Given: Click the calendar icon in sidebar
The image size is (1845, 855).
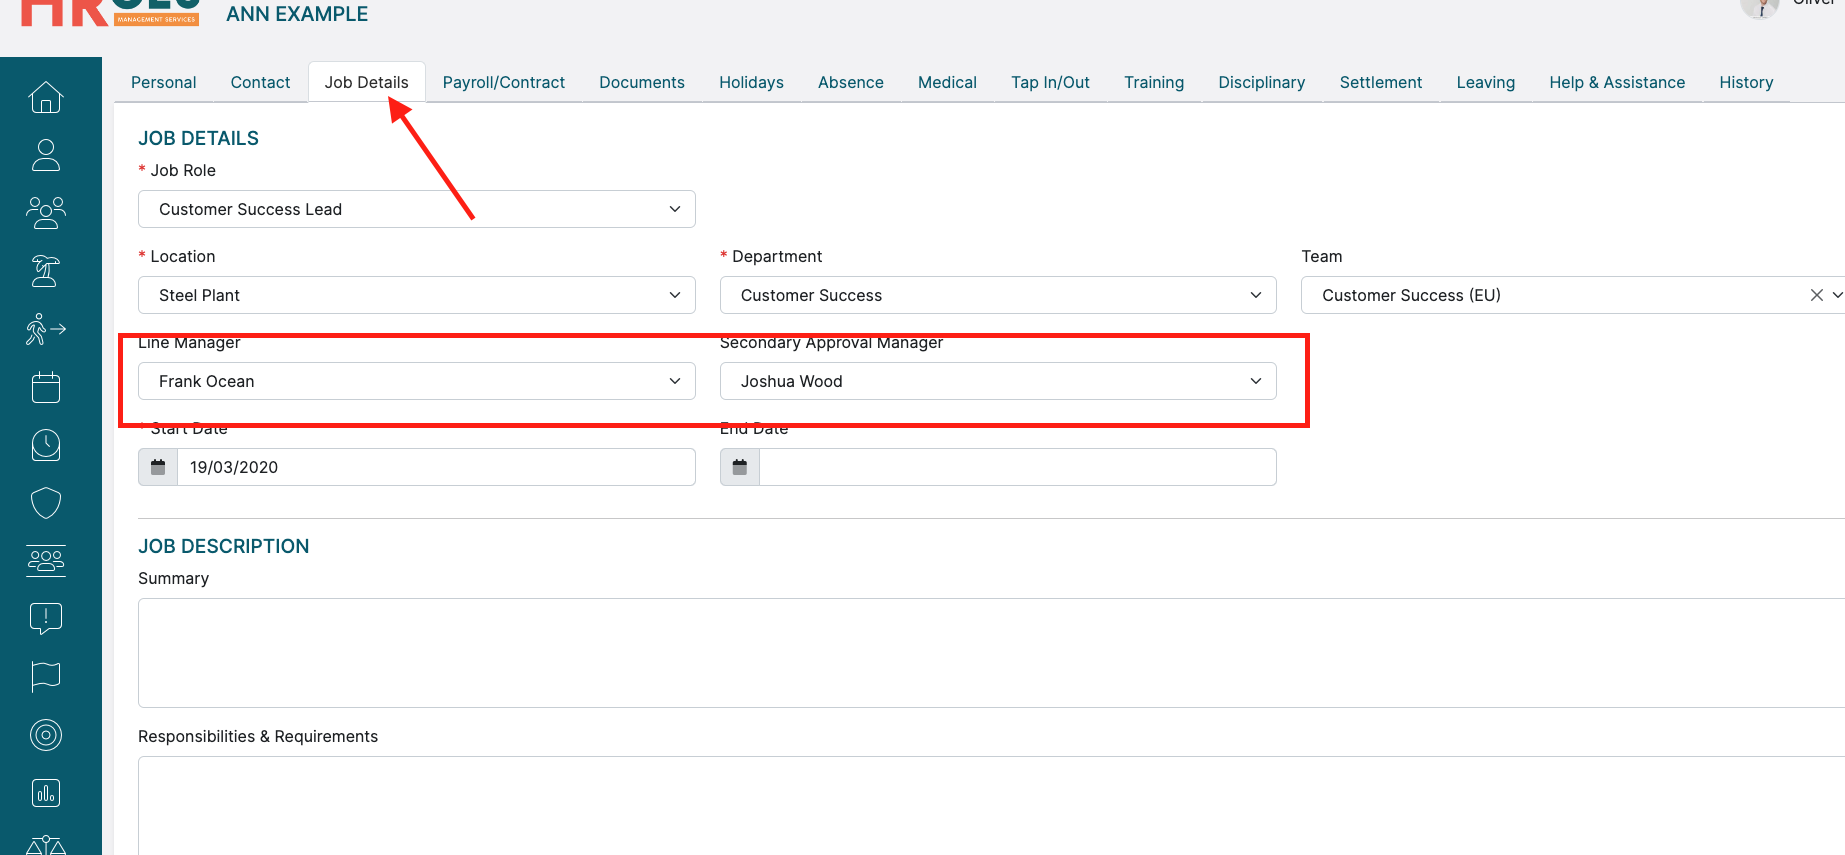Looking at the screenshot, I should (x=46, y=387).
